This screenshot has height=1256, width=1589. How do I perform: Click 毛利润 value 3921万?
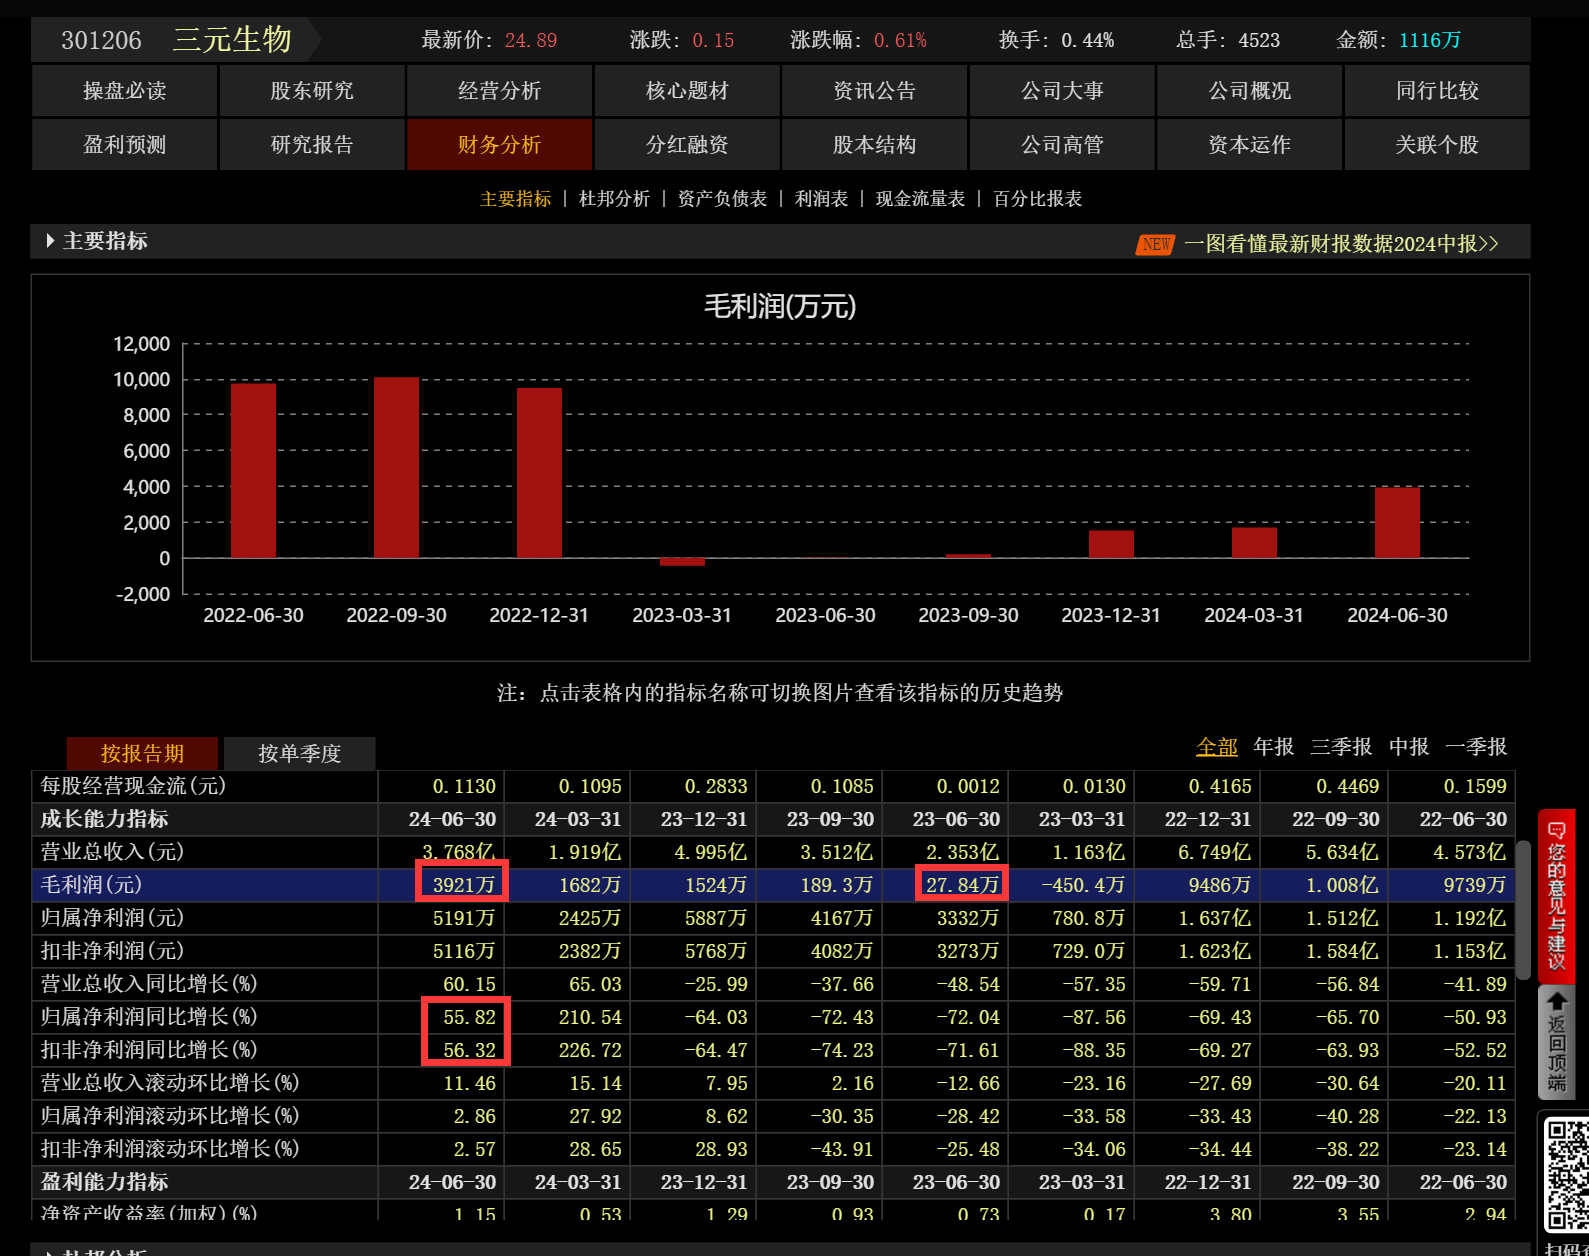click(x=464, y=885)
